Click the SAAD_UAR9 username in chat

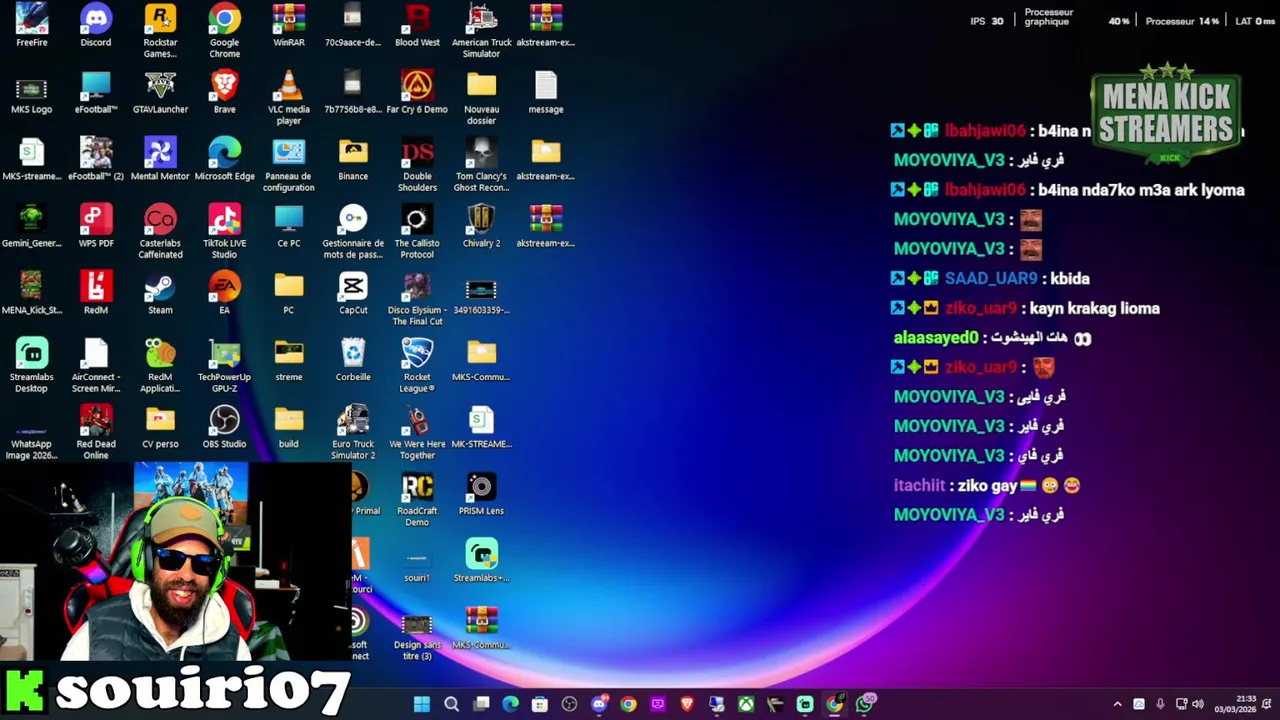[x=991, y=279]
